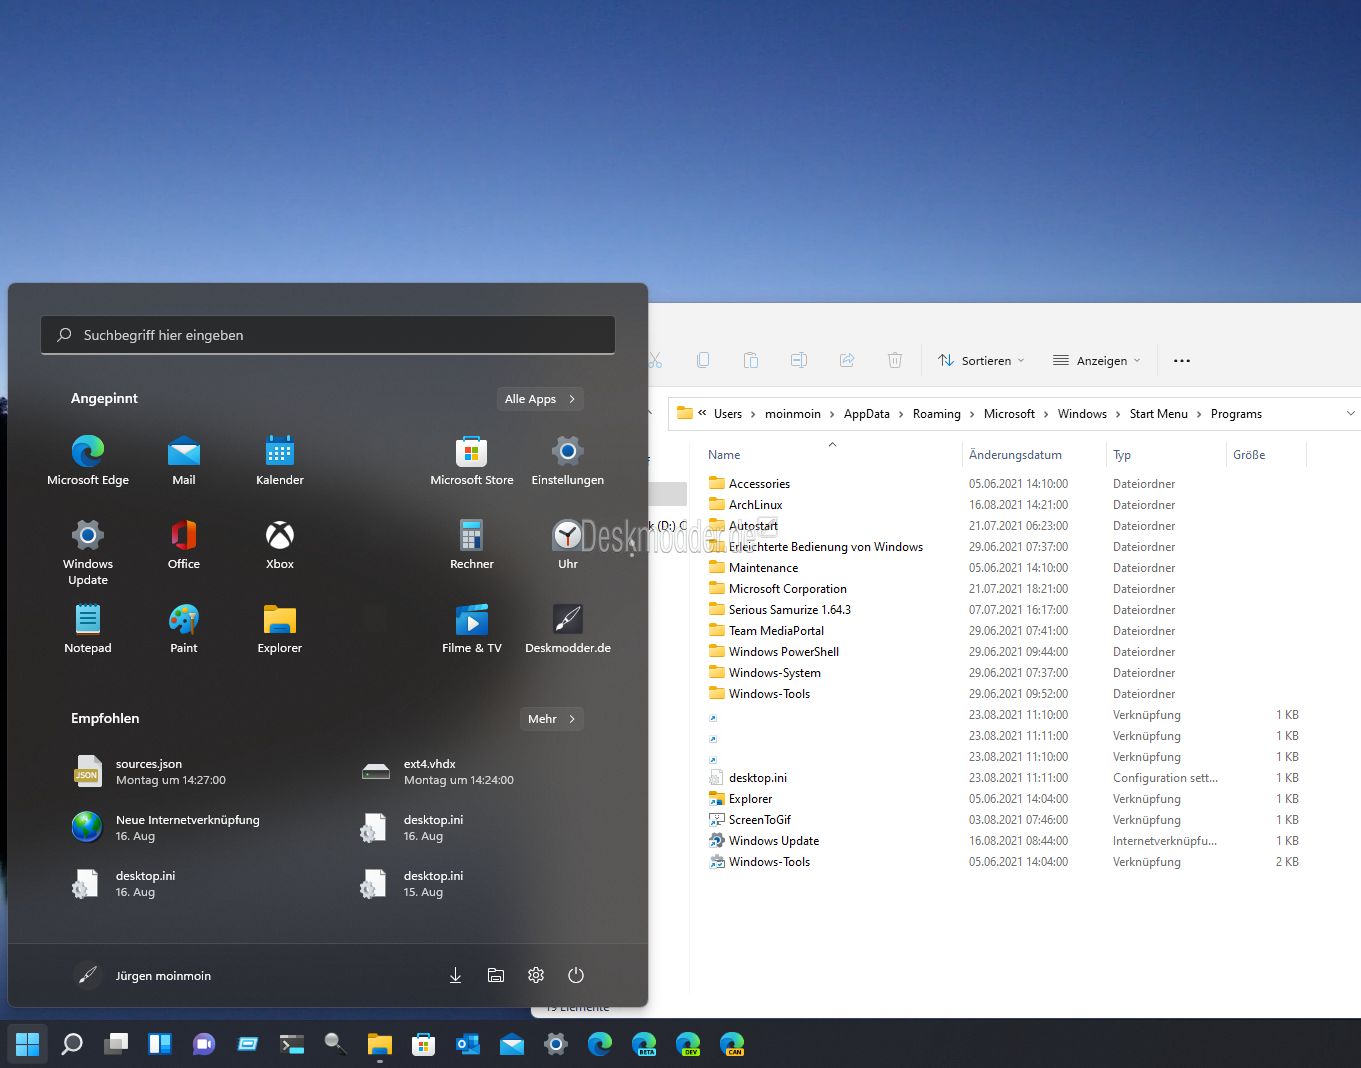
Task: Open the Paint app
Action: tap(184, 629)
